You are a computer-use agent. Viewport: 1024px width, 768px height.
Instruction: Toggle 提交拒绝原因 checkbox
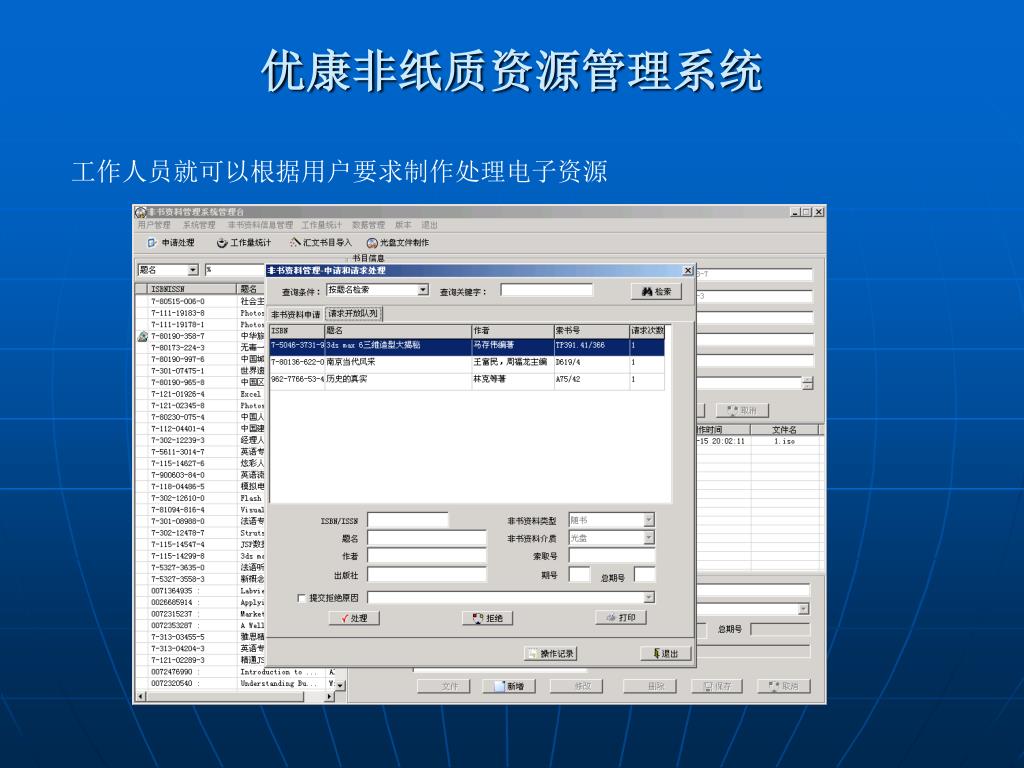point(301,598)
